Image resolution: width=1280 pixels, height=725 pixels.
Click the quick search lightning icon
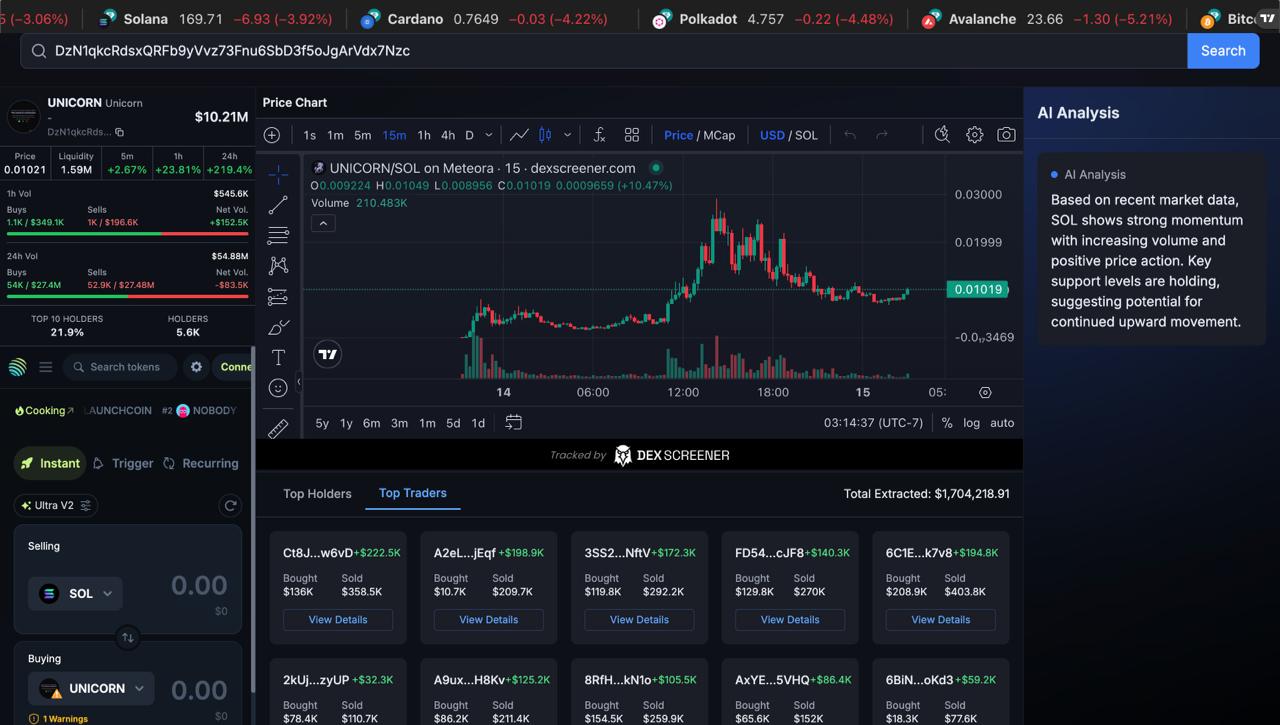[942, 135]
